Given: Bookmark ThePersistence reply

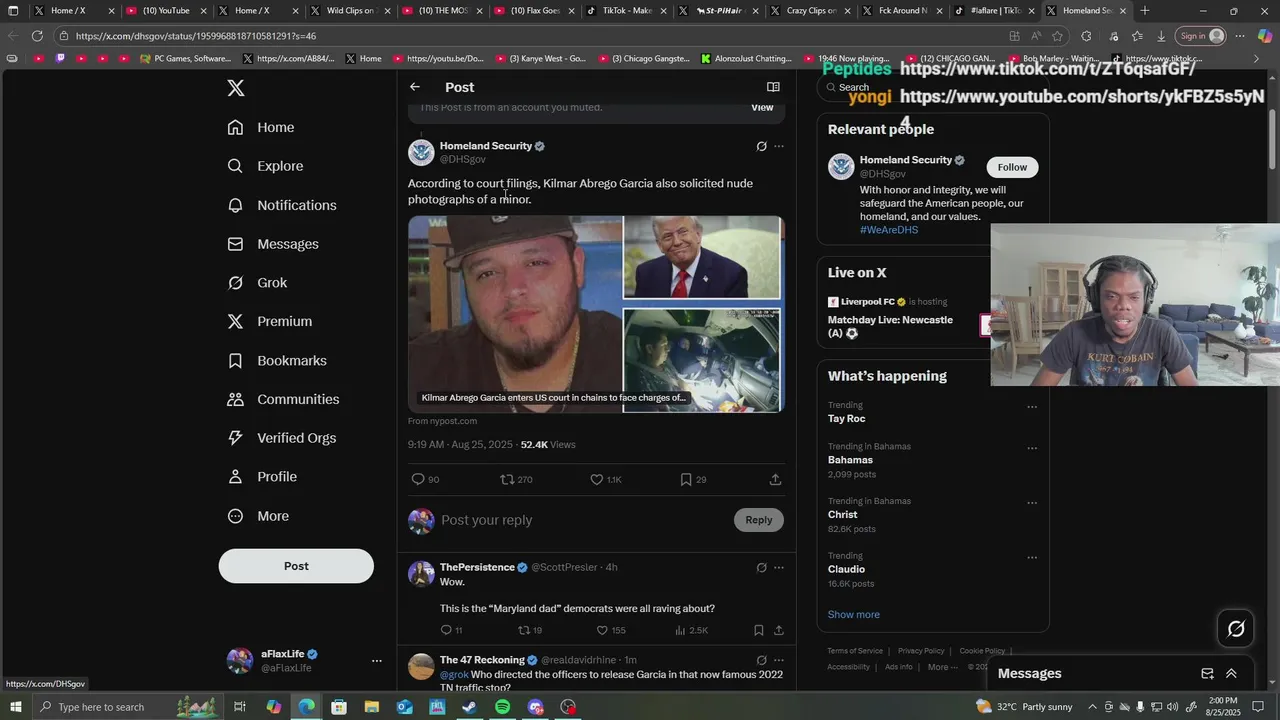Looking at the screenshot, I should point(758,630).
